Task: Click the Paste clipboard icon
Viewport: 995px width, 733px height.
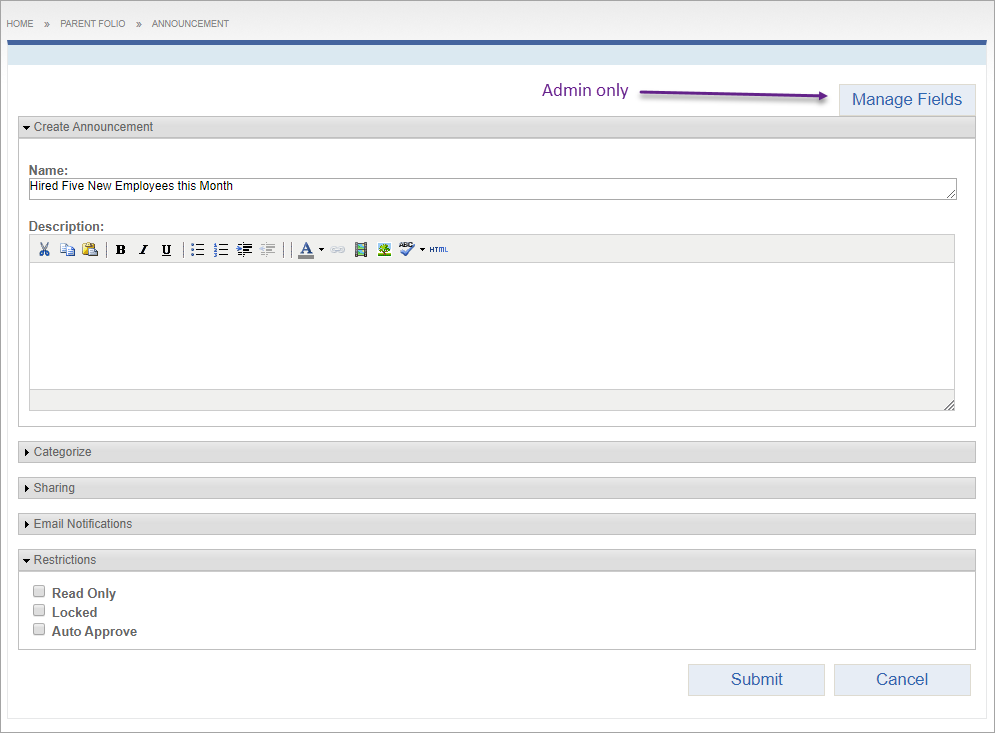Action: 89,249
